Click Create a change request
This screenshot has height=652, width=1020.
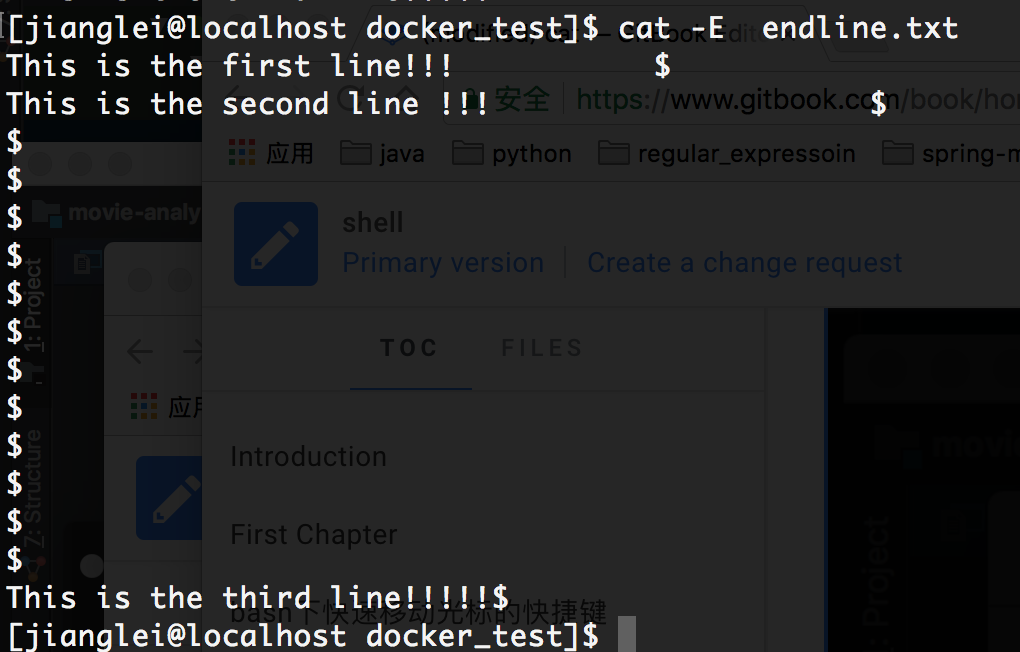745,263
